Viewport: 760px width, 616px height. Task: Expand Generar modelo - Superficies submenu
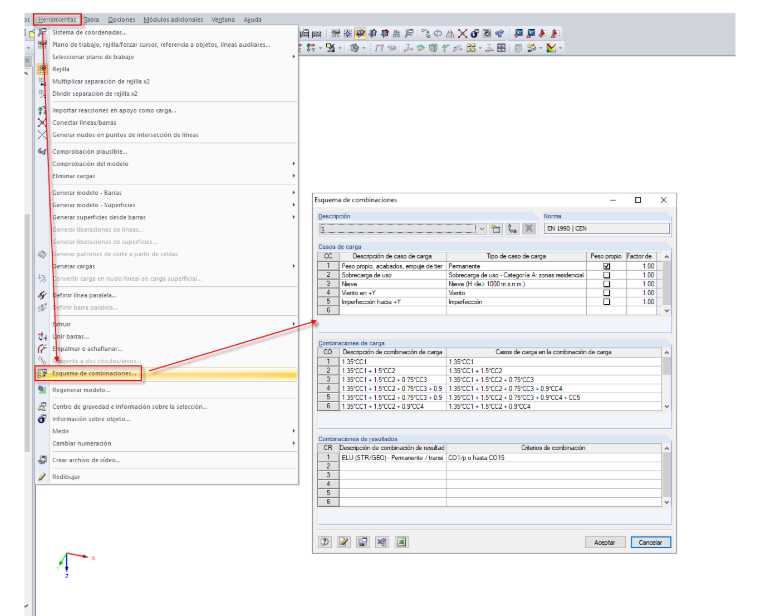294,205
